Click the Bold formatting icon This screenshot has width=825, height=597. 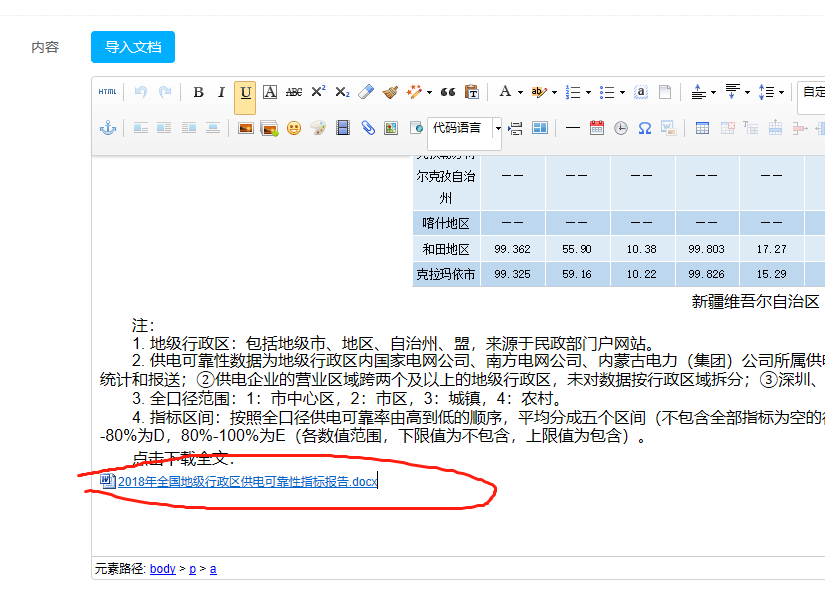pyautogui.click(x=198, y=92)
